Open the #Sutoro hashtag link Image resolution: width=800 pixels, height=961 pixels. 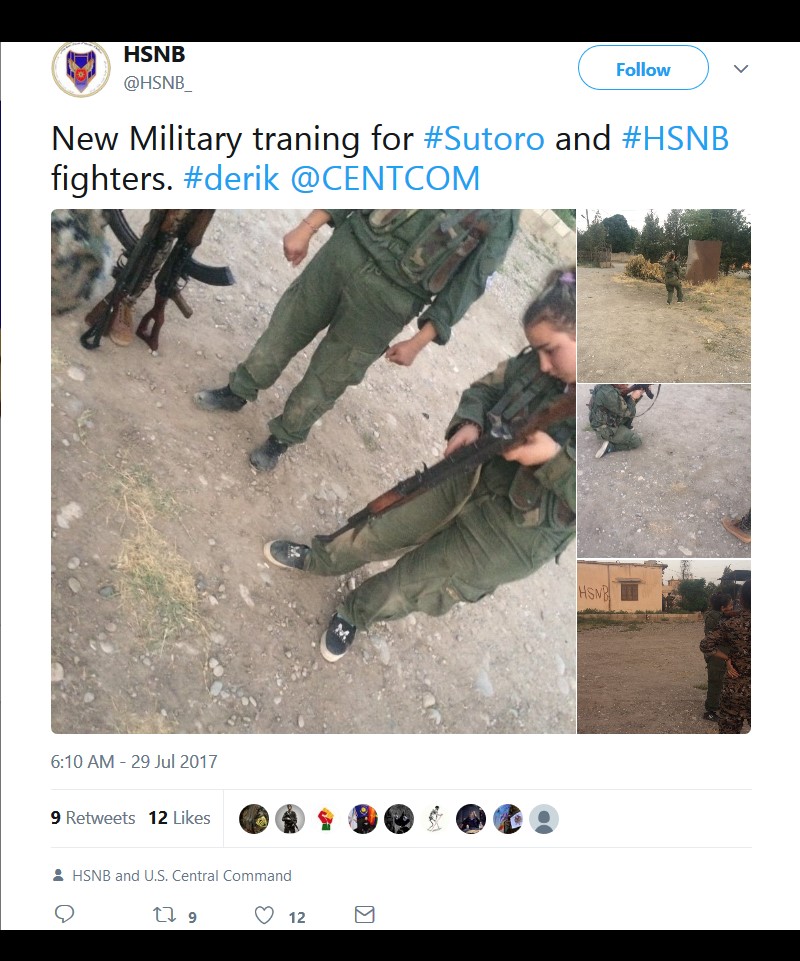tap(484, 138)
